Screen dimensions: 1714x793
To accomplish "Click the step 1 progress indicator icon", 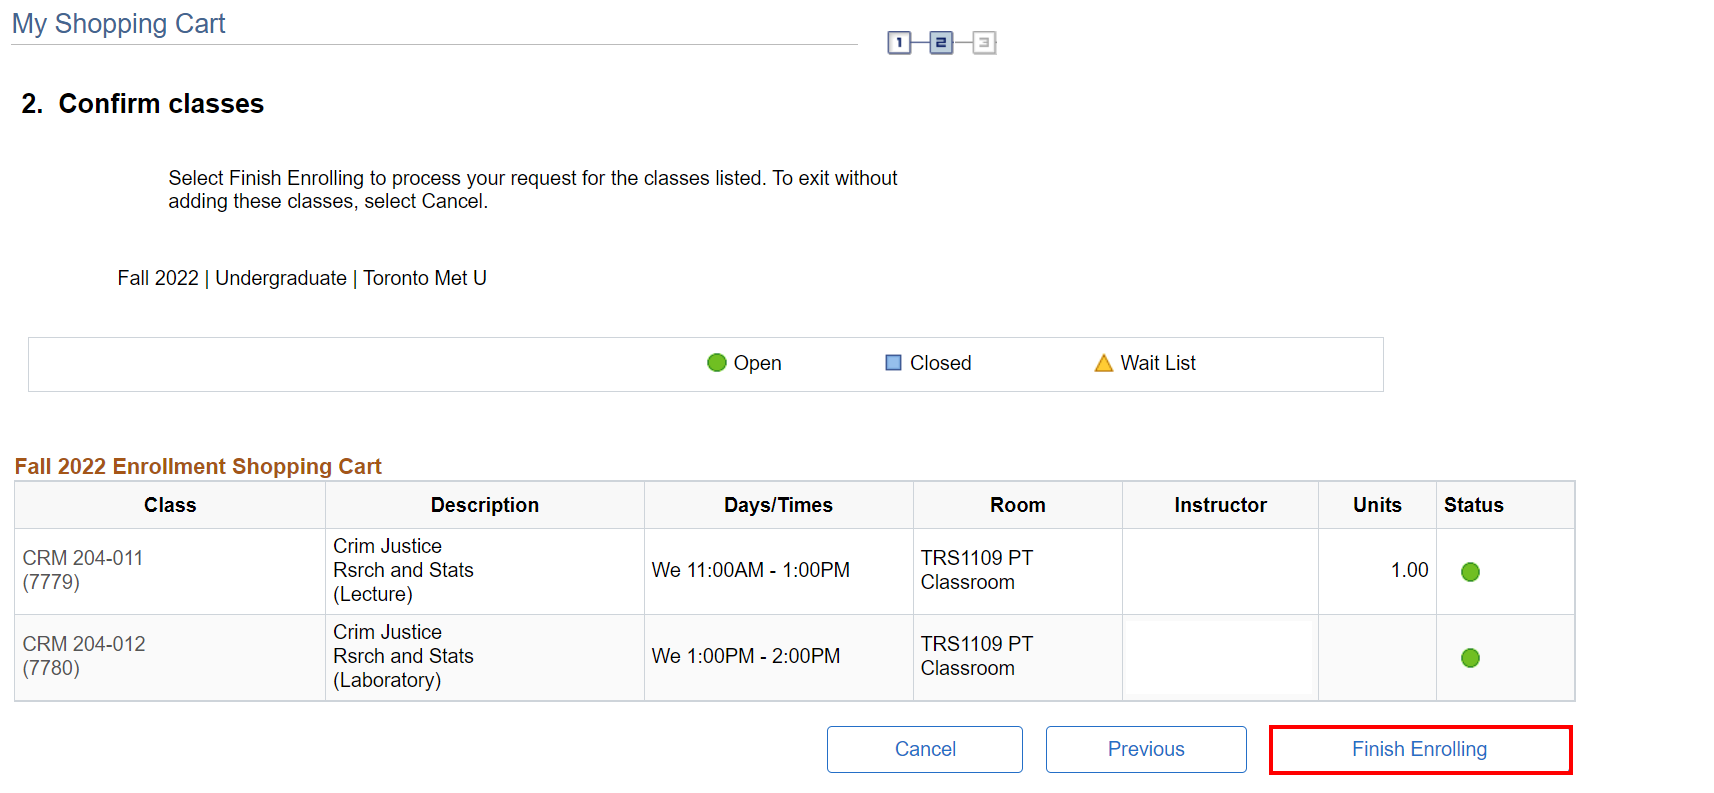I will (899, 43).
